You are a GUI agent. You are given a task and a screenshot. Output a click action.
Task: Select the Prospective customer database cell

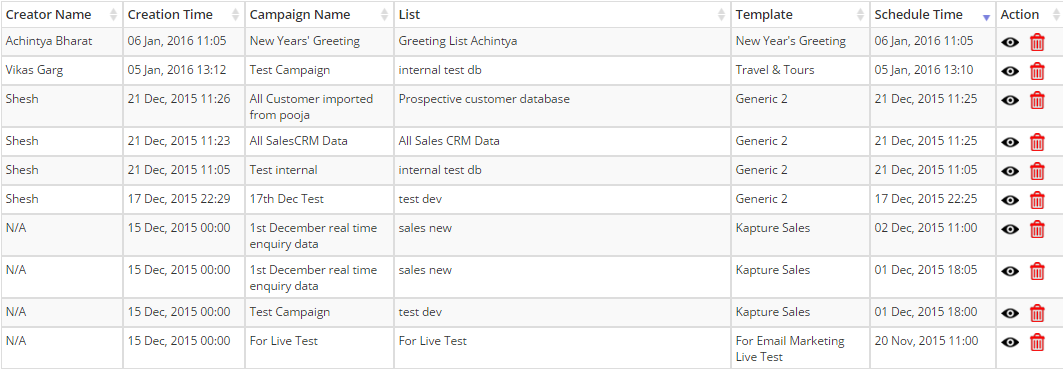(x=563, y=106)
